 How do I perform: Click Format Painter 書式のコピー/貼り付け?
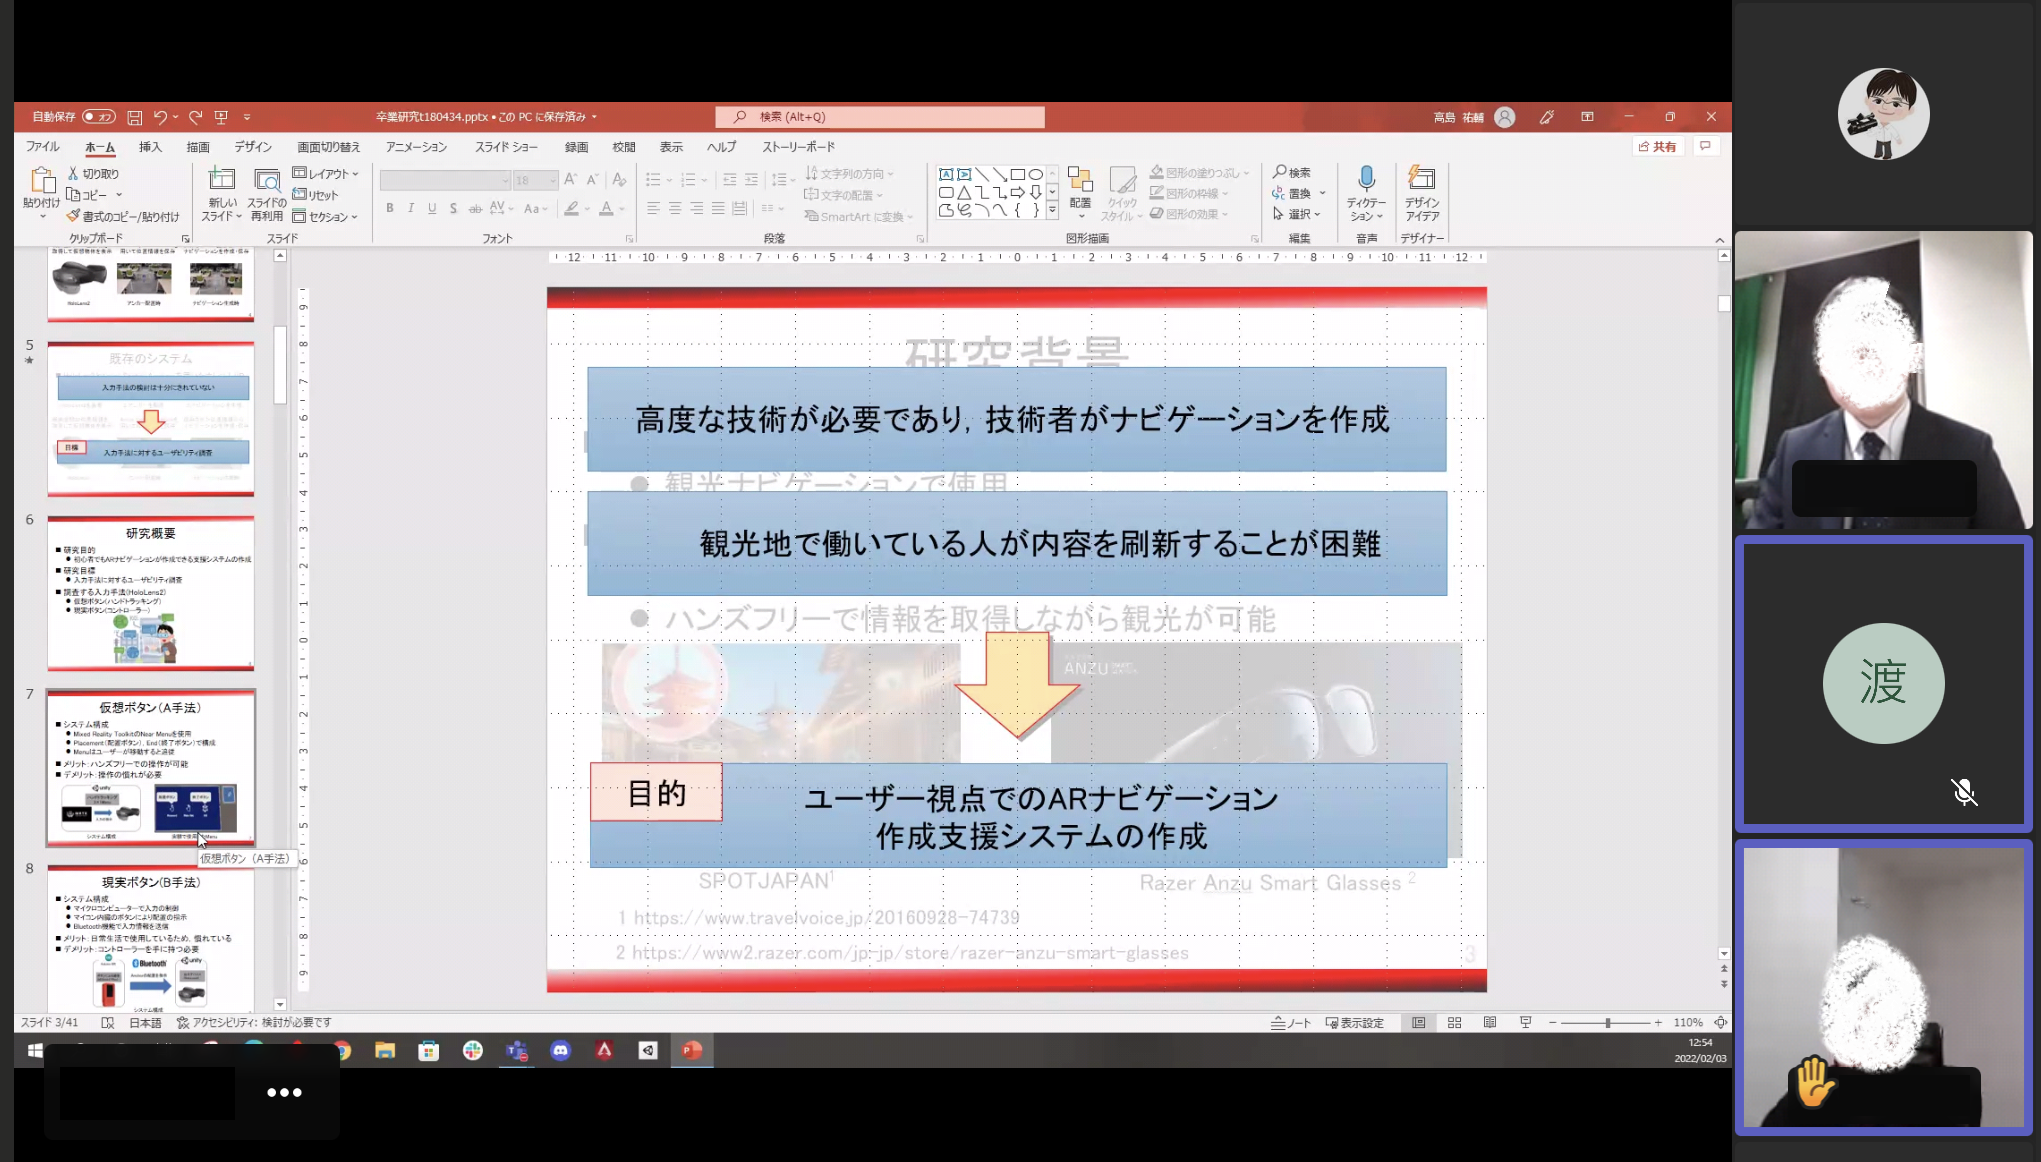[x=123, y=216]
